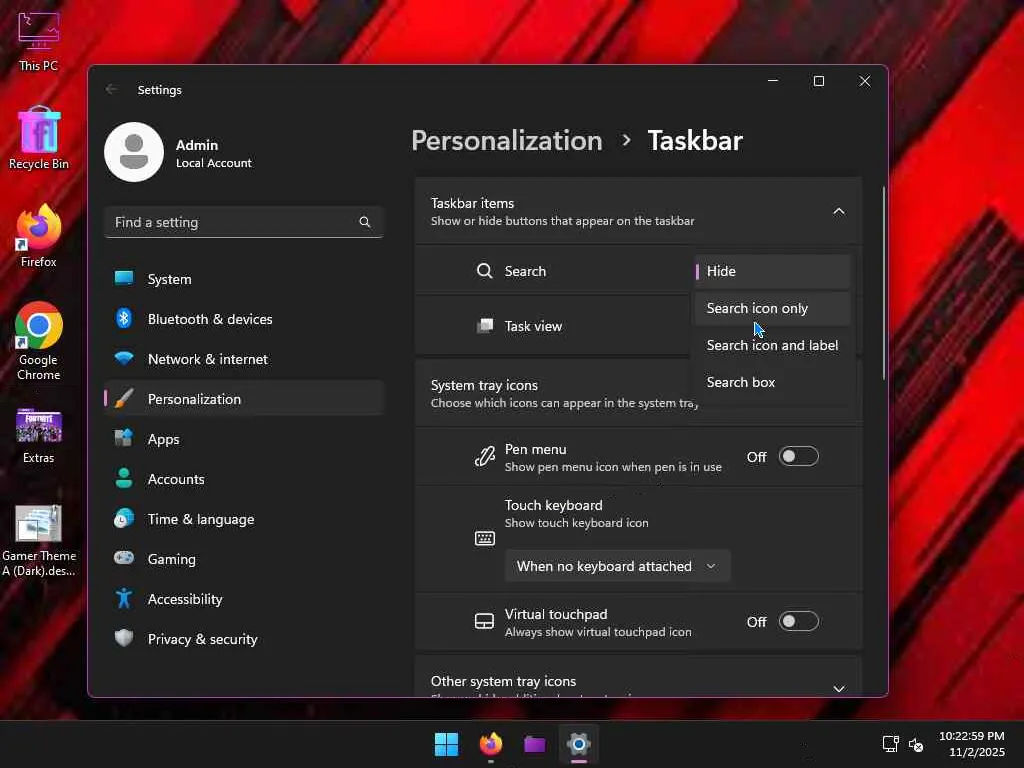
Task: Expand Other system tray icons section
Action: coord(839,688)
